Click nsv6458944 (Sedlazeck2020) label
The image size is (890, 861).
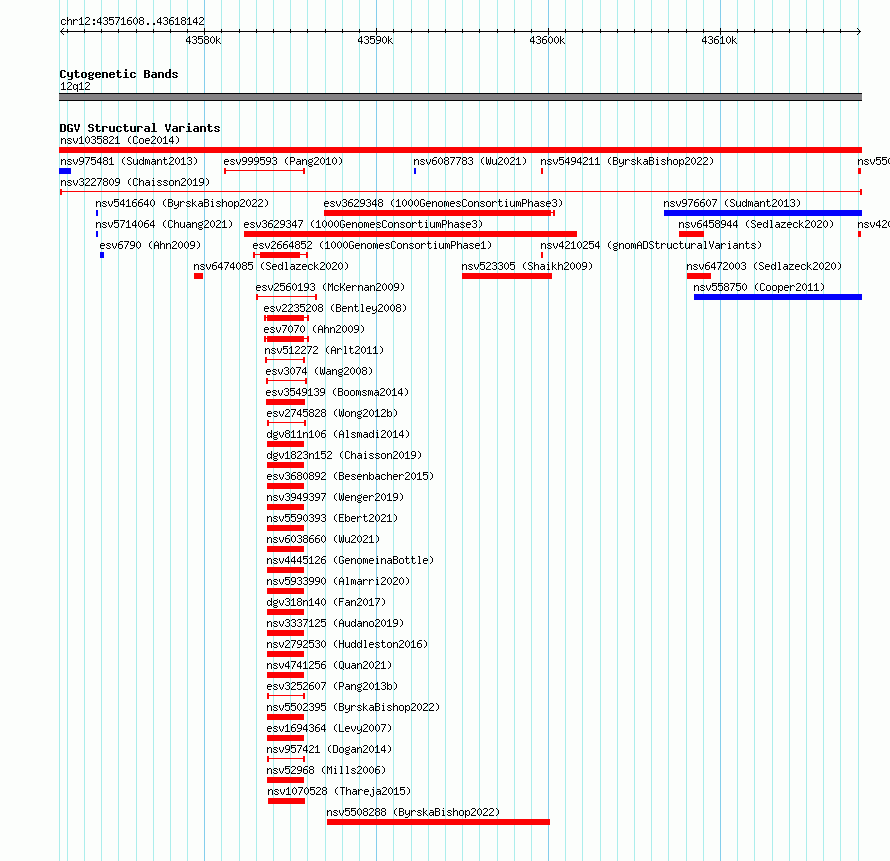tap(756, 224)
